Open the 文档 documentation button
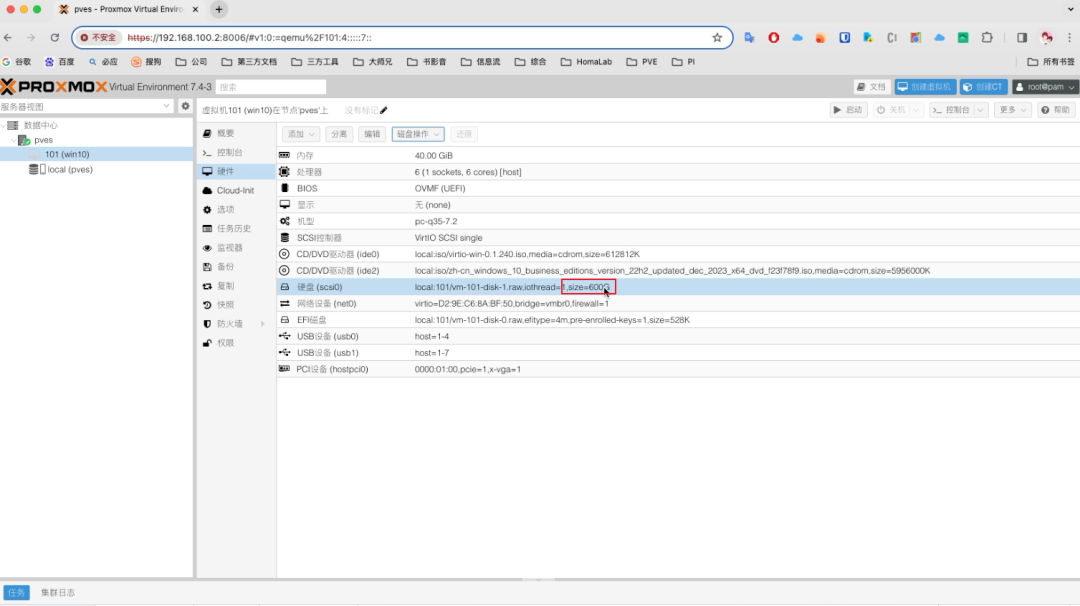This screenshot has height=606, width=1080. click(x=872, y=87)
